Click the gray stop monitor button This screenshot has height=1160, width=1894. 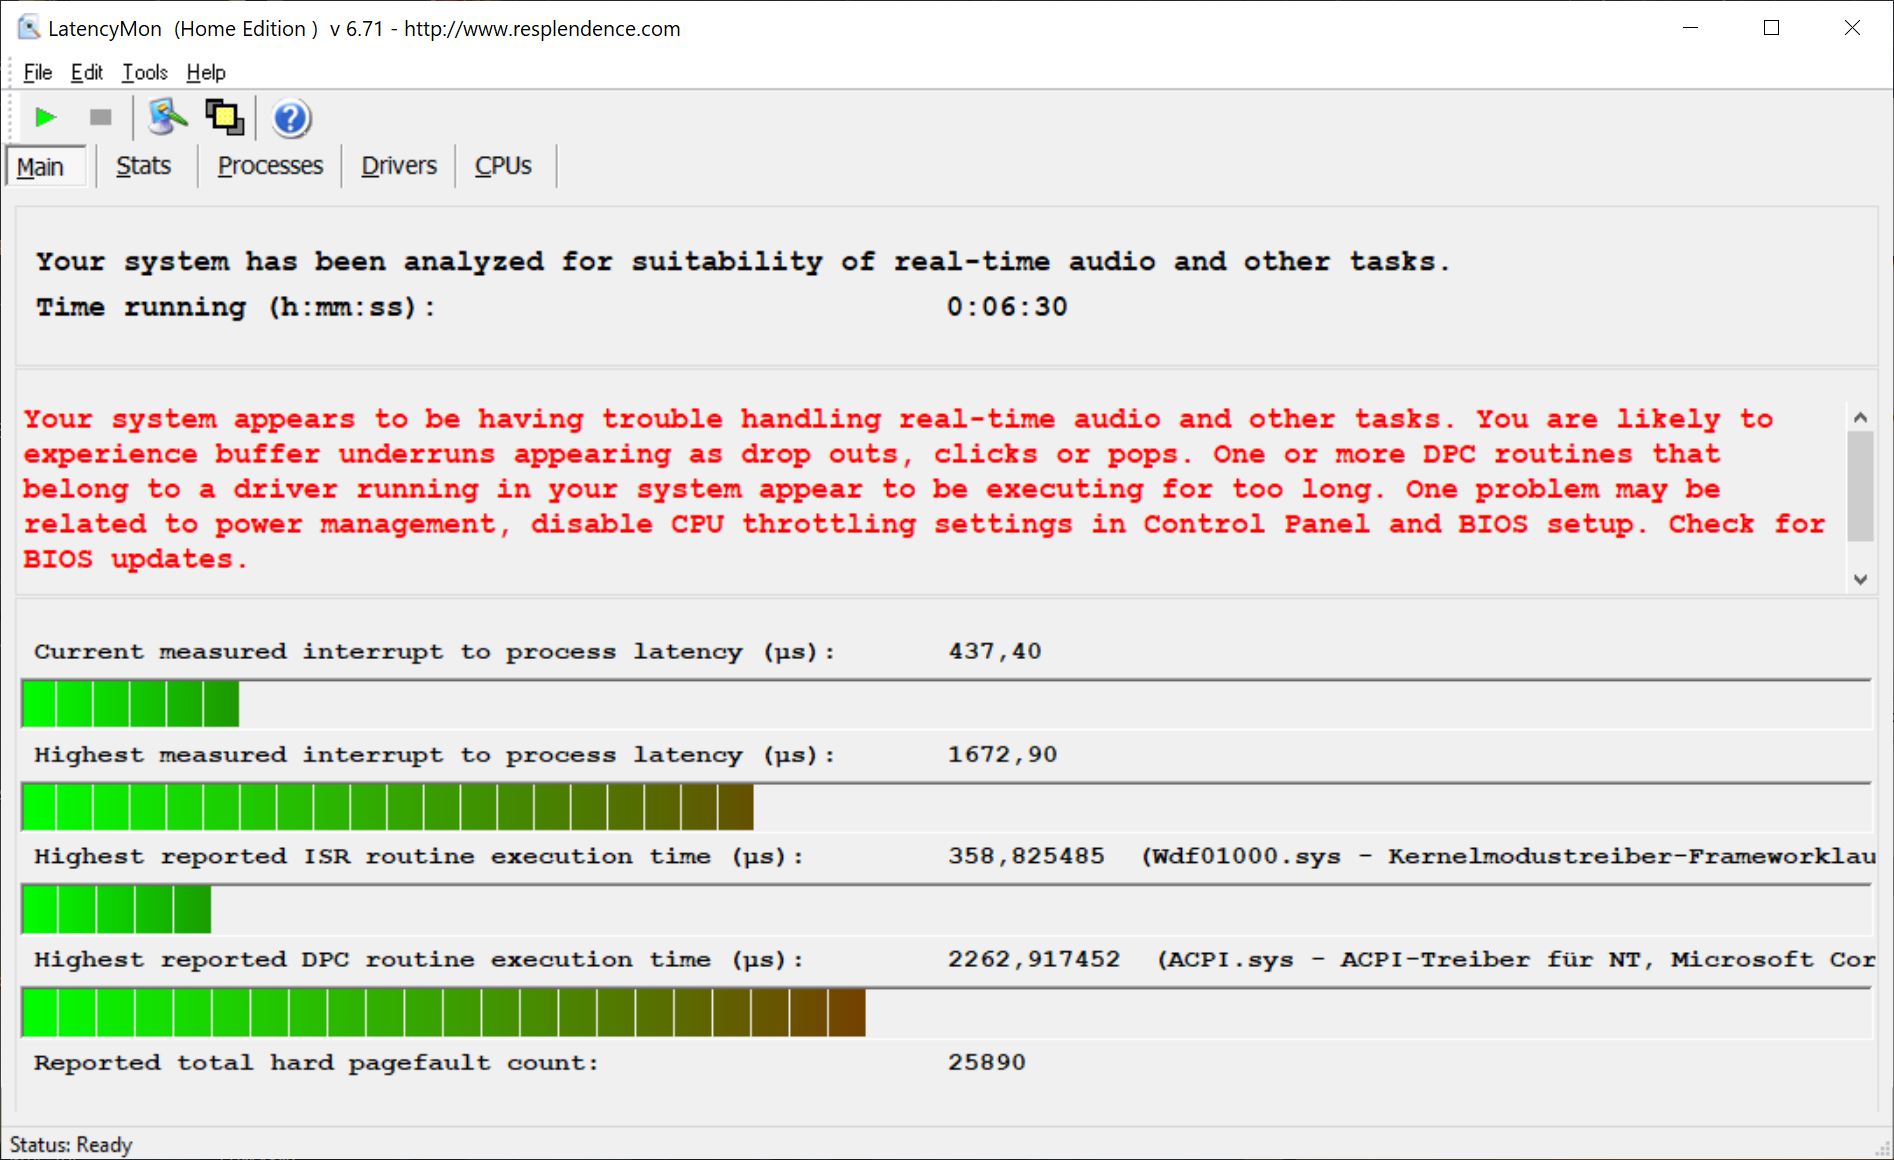(x=100, y=118)
